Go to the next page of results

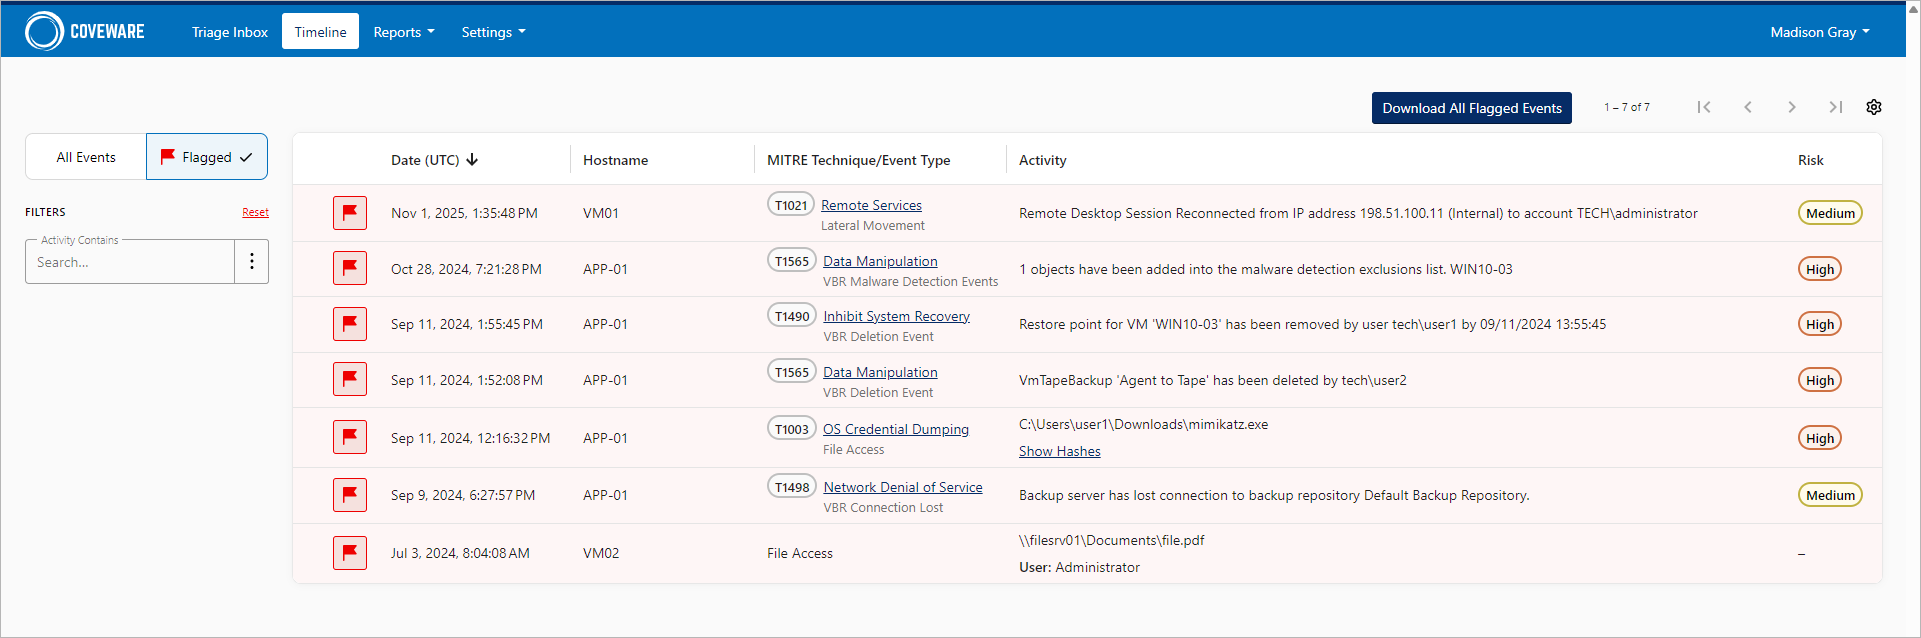pyautogui.click(x=1792, y=107)
